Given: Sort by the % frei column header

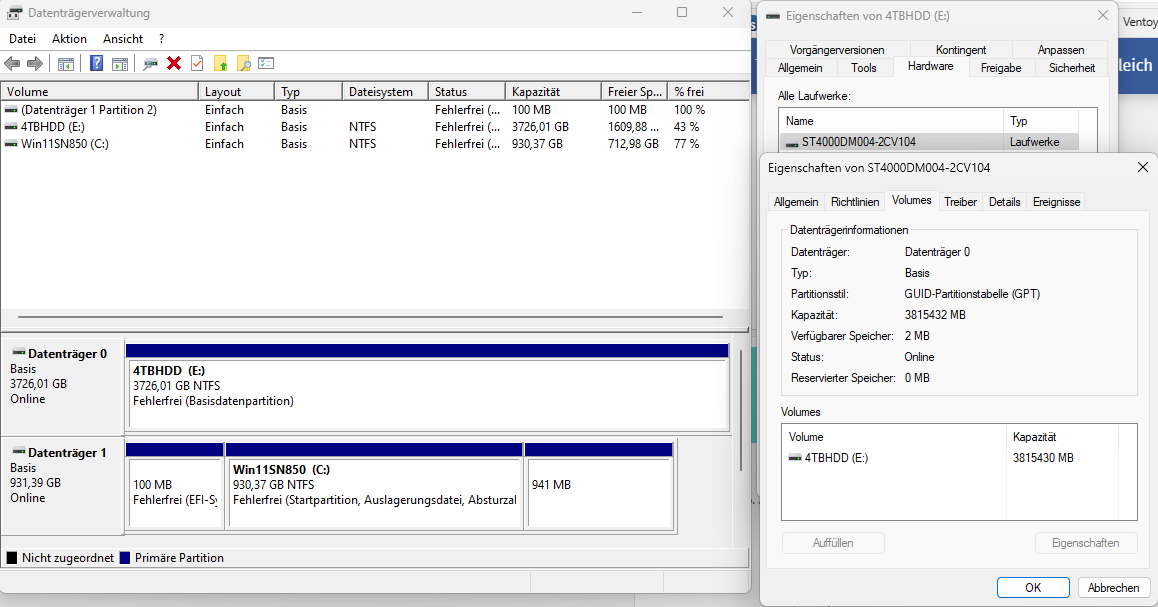Looking at the screenshot, I should [x=708, y=92].
